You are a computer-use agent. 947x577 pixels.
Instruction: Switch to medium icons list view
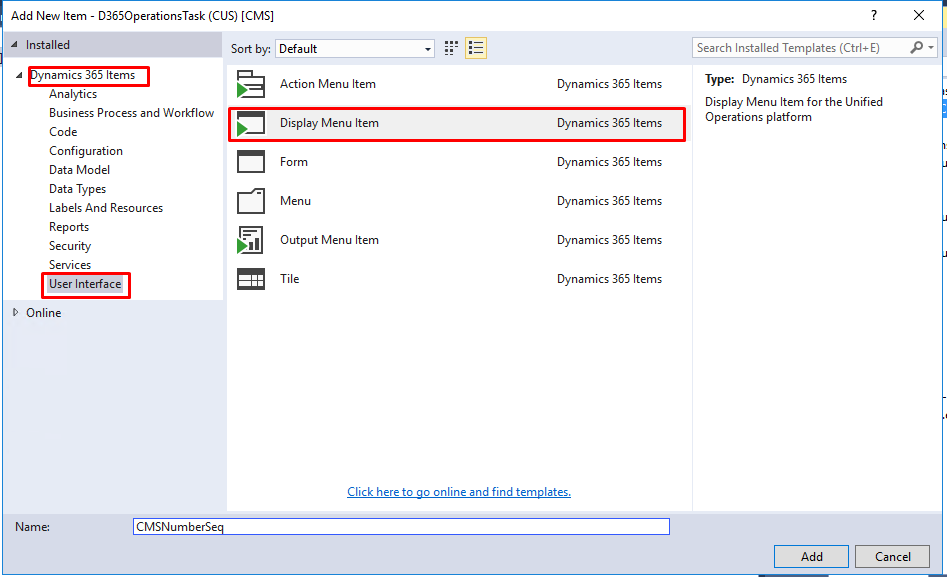click(476, 48)
